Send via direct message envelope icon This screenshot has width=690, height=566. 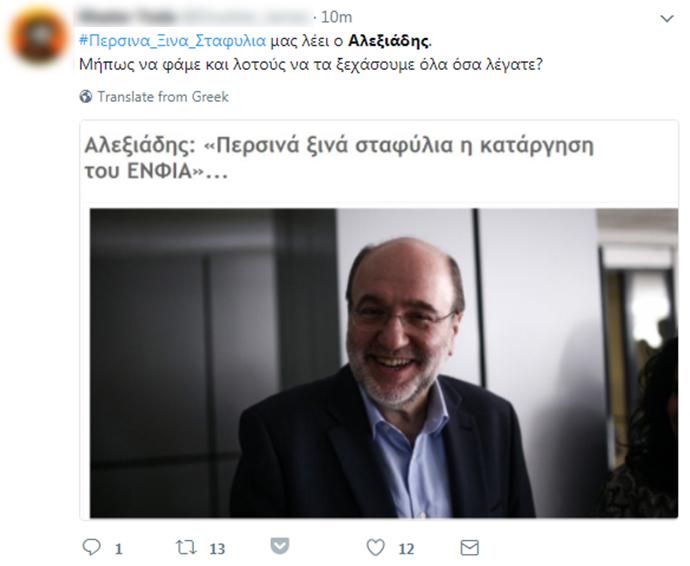(470, 548)
